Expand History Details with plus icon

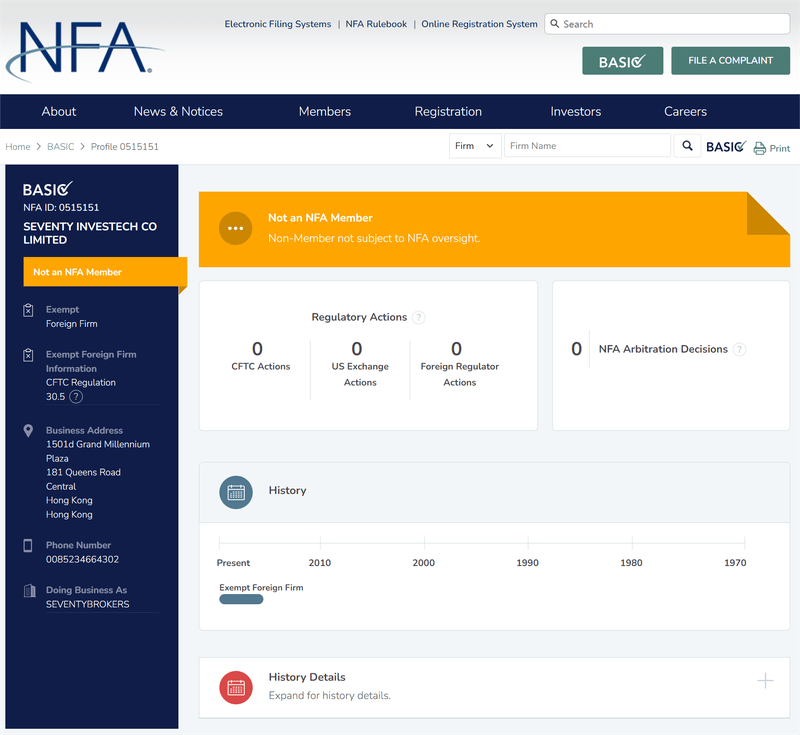coord(765,680)
